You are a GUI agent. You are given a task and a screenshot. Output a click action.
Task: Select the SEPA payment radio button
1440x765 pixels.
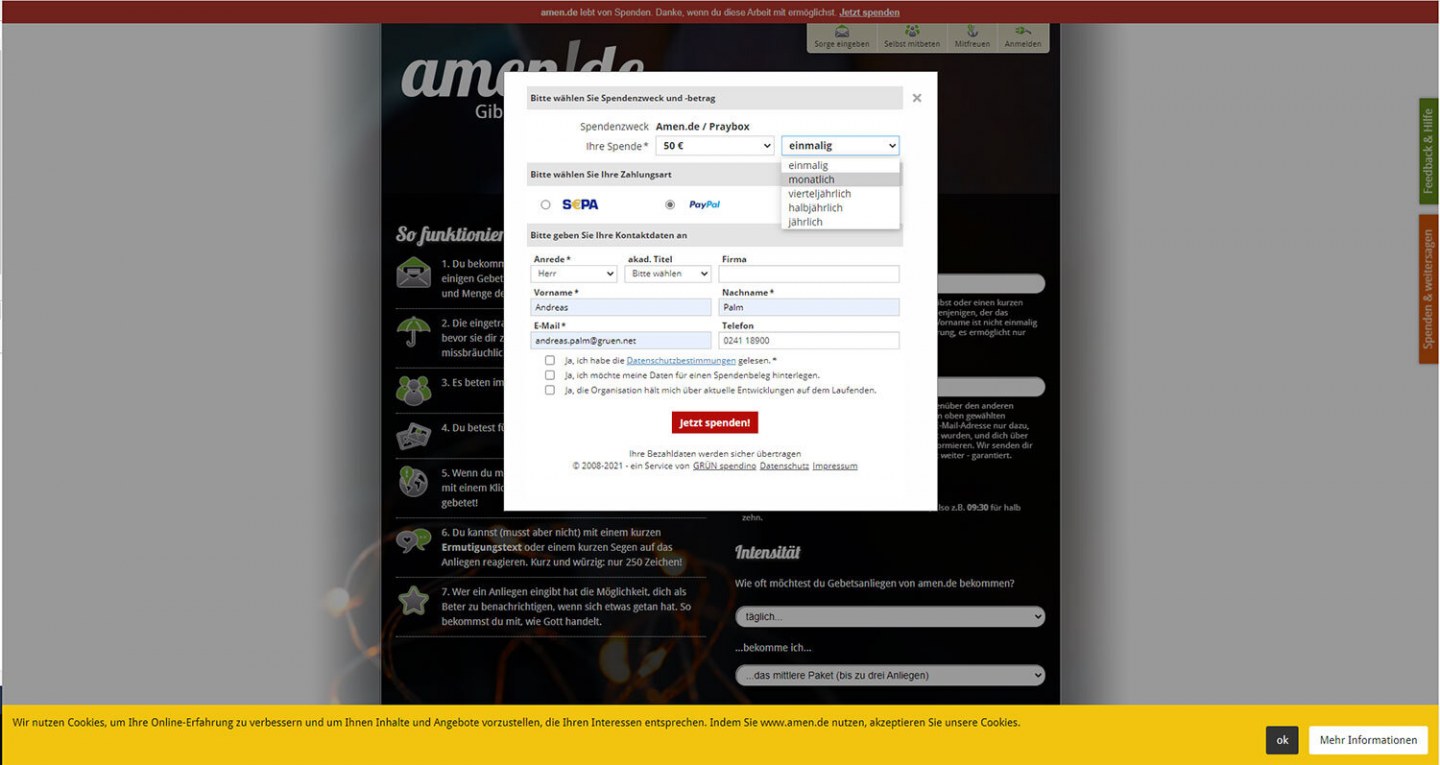point(545,204)
